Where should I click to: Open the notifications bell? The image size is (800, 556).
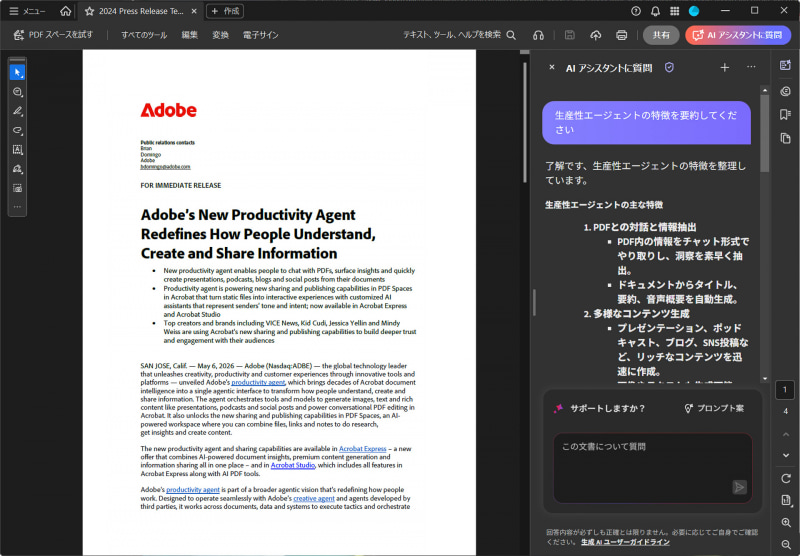[656, 11]
